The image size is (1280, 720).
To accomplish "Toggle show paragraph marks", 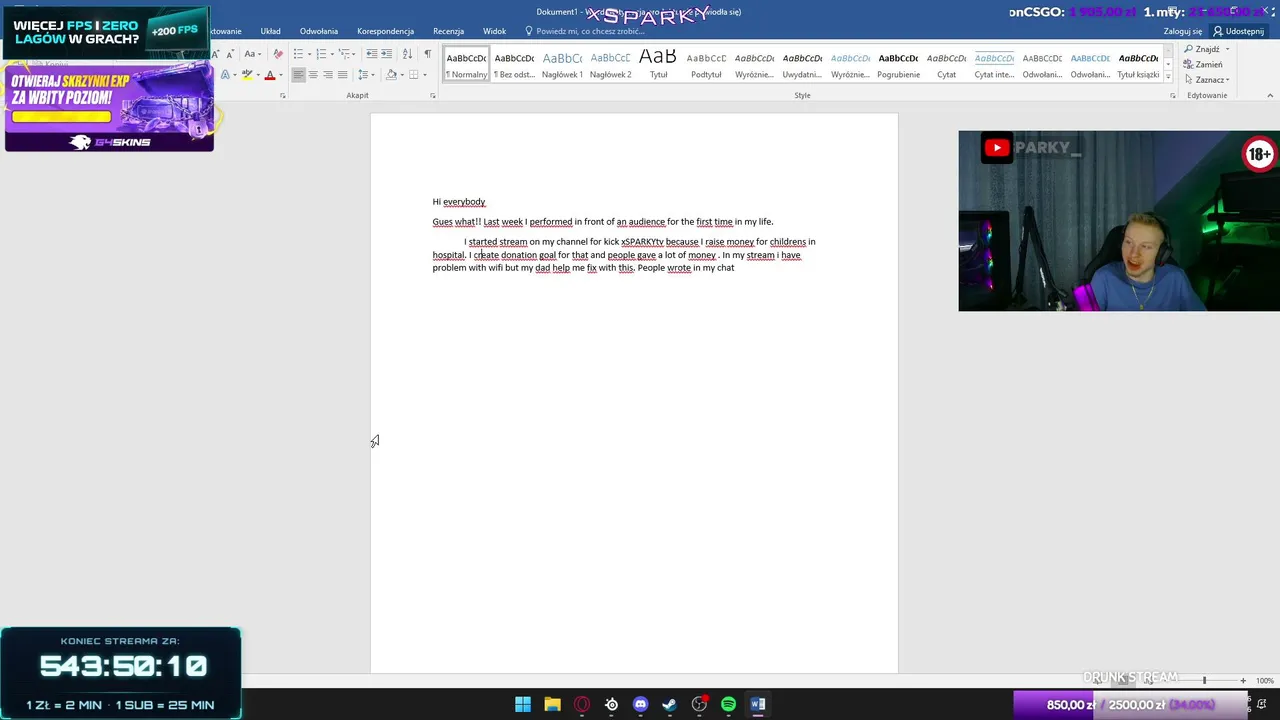I will 428,54.
